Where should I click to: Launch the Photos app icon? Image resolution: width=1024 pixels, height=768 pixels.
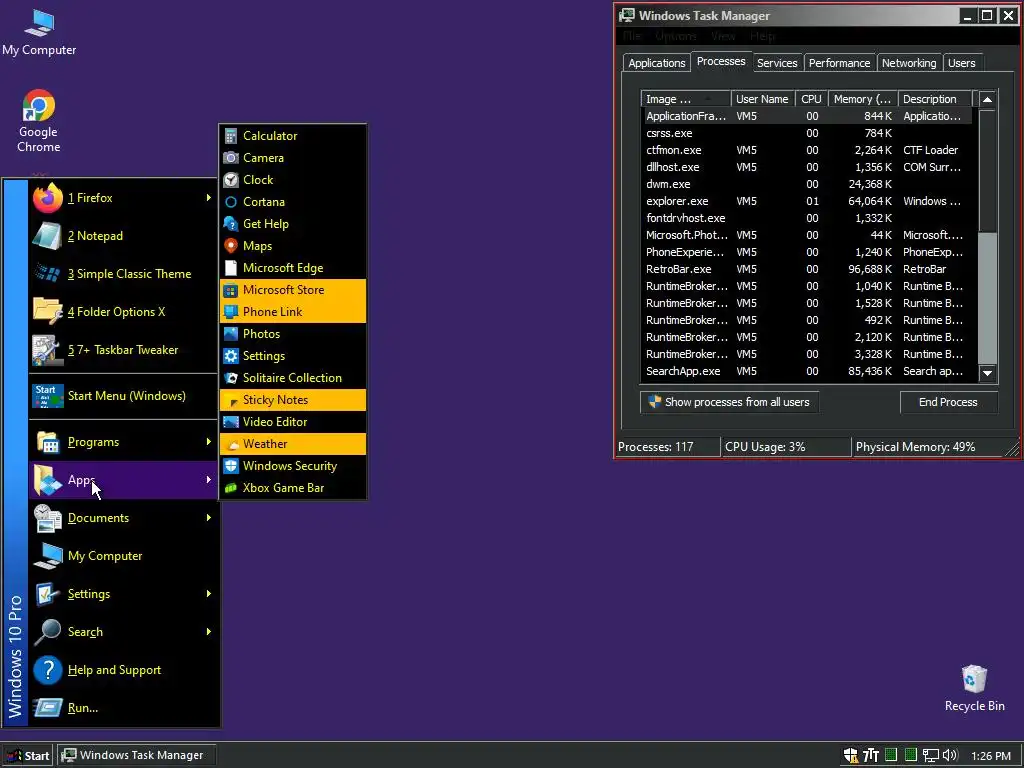231,334
